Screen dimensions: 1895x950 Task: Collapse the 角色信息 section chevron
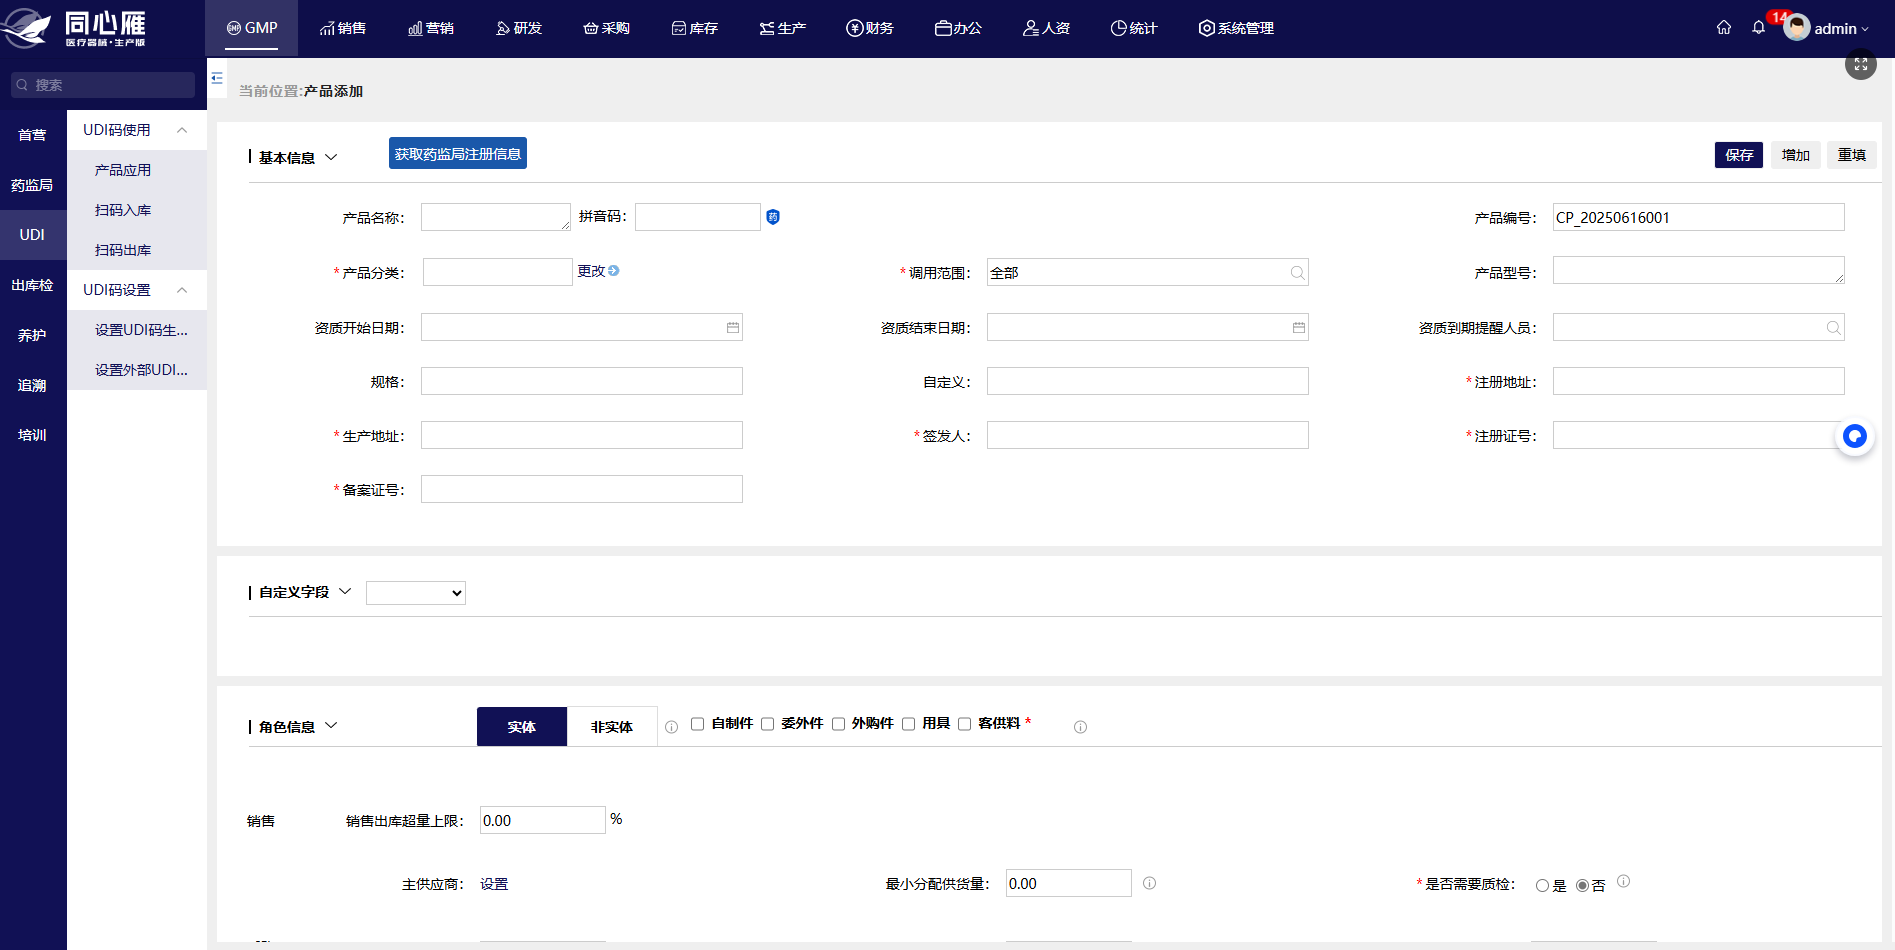[x=332, y=726]
